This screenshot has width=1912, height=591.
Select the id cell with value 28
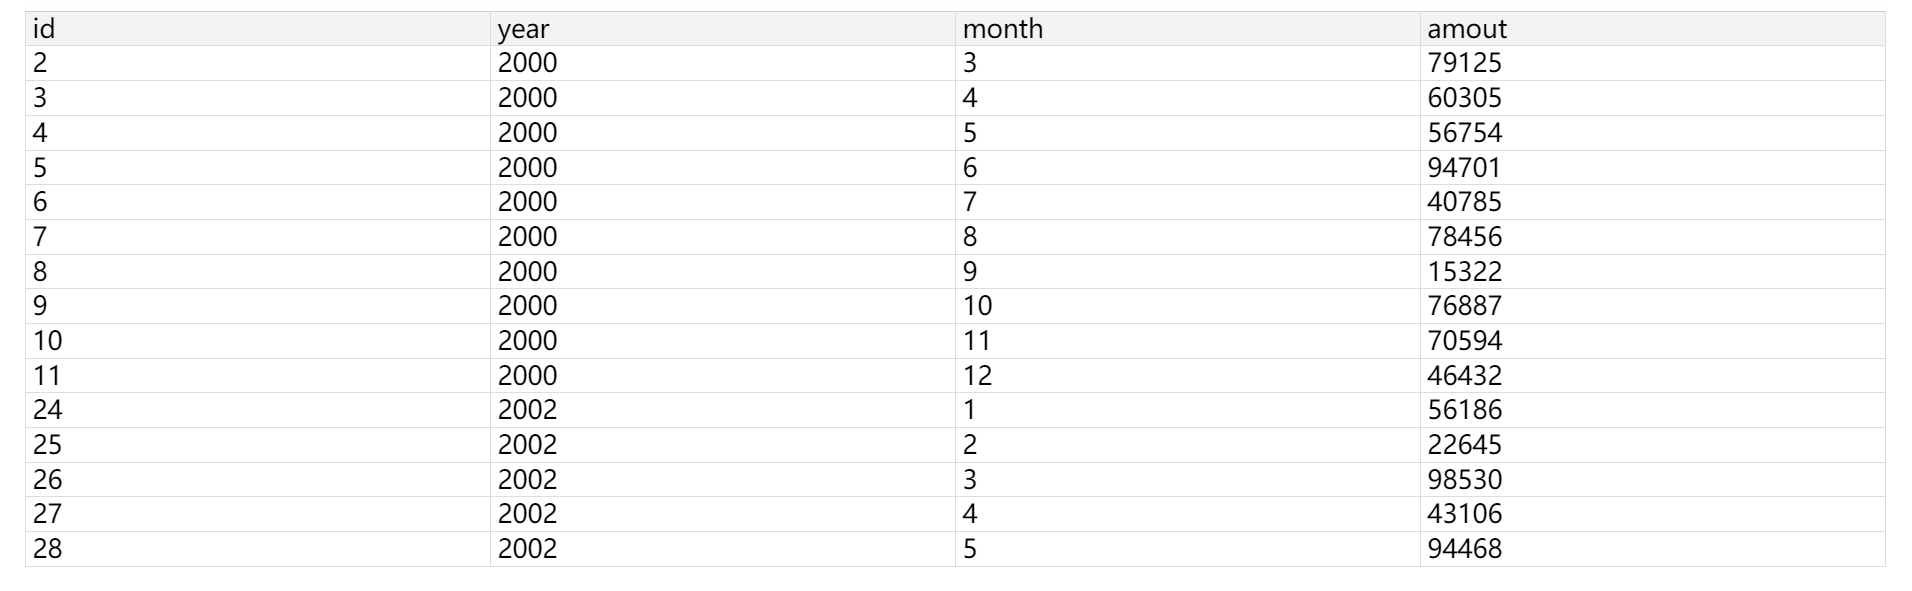(x=47, y=549)
